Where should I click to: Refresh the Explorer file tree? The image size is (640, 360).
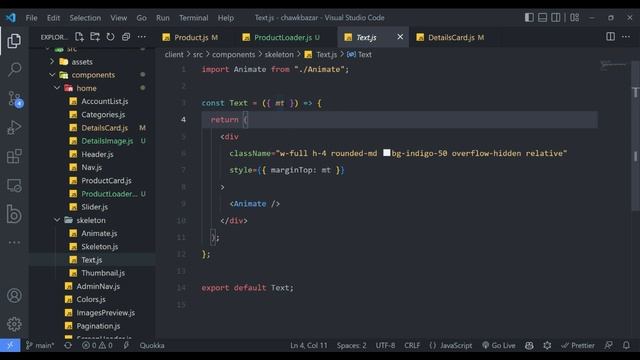point(110,37)
